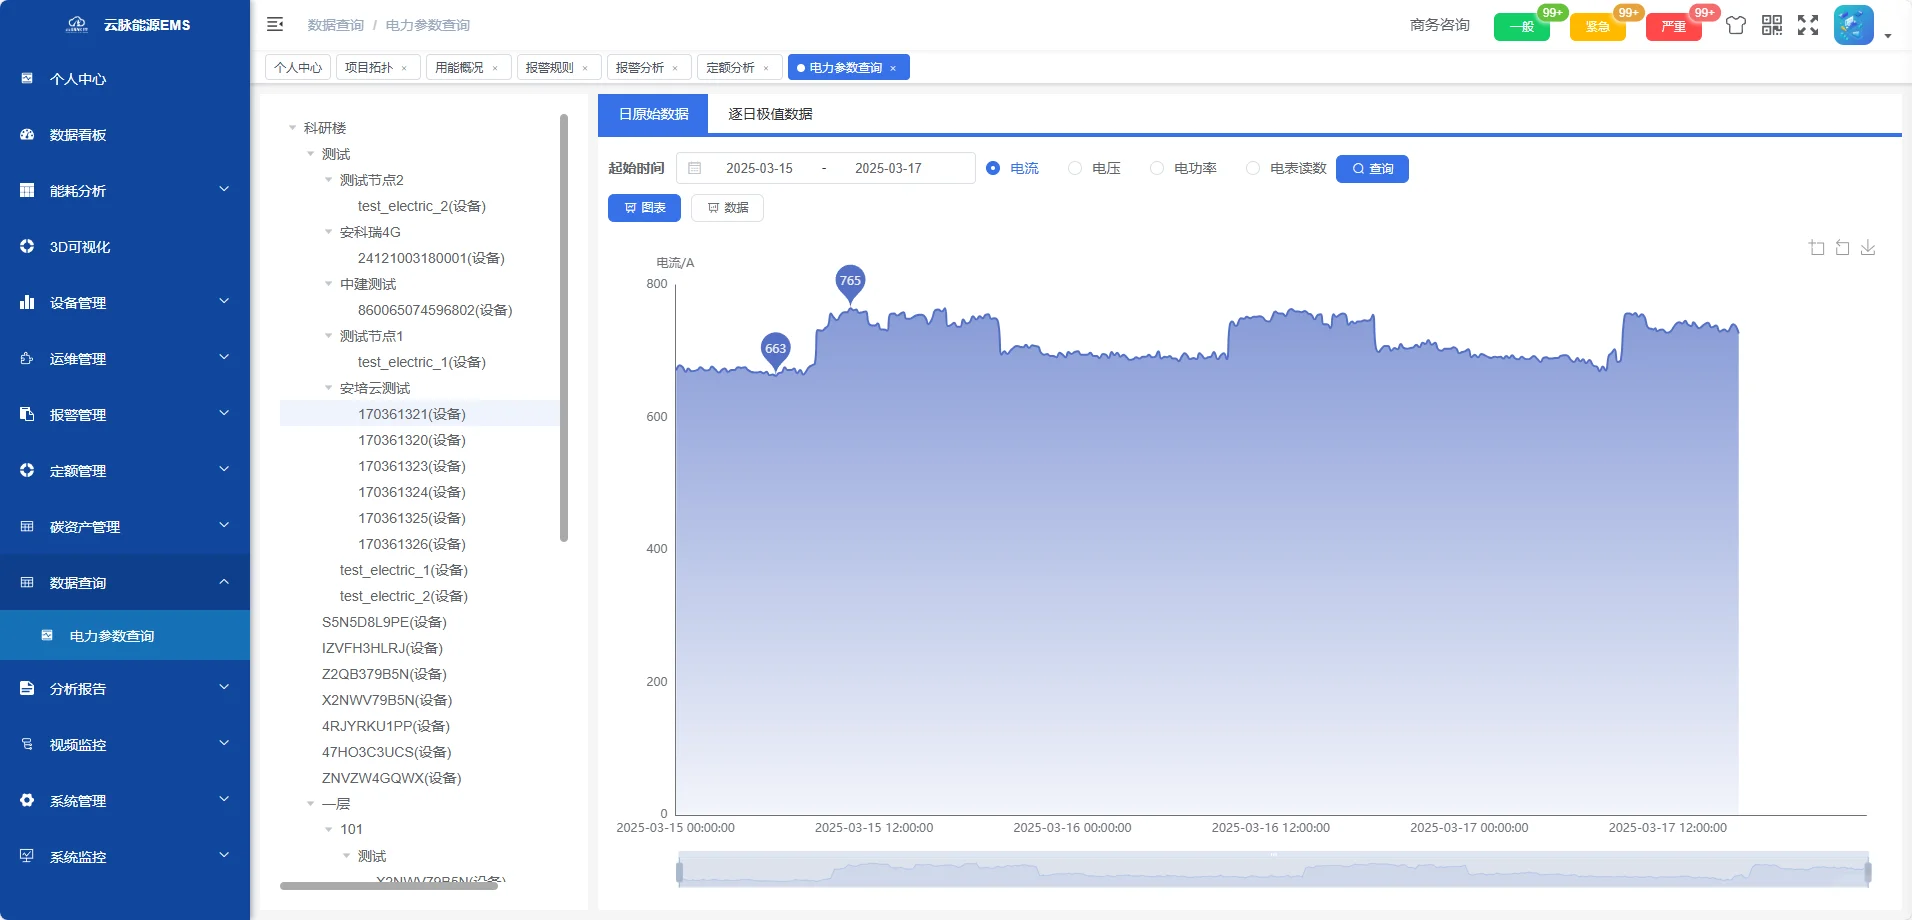Viewport: 1912px width, 920px height.
Task: Click the chart zoom-area tool icon
Action: 1817,247
